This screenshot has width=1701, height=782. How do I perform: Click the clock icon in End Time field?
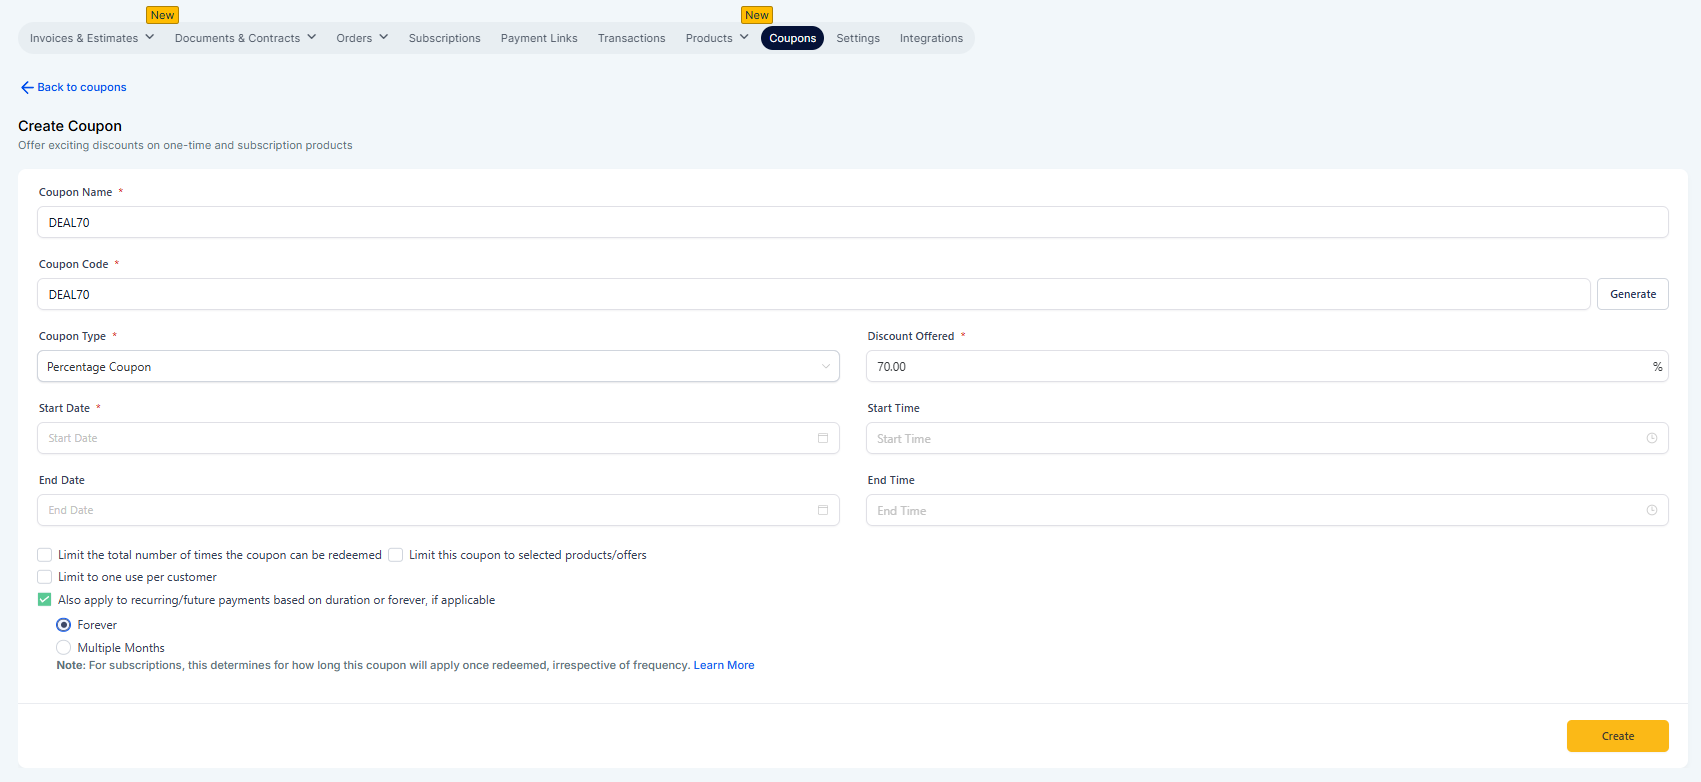pos(1652,510)
